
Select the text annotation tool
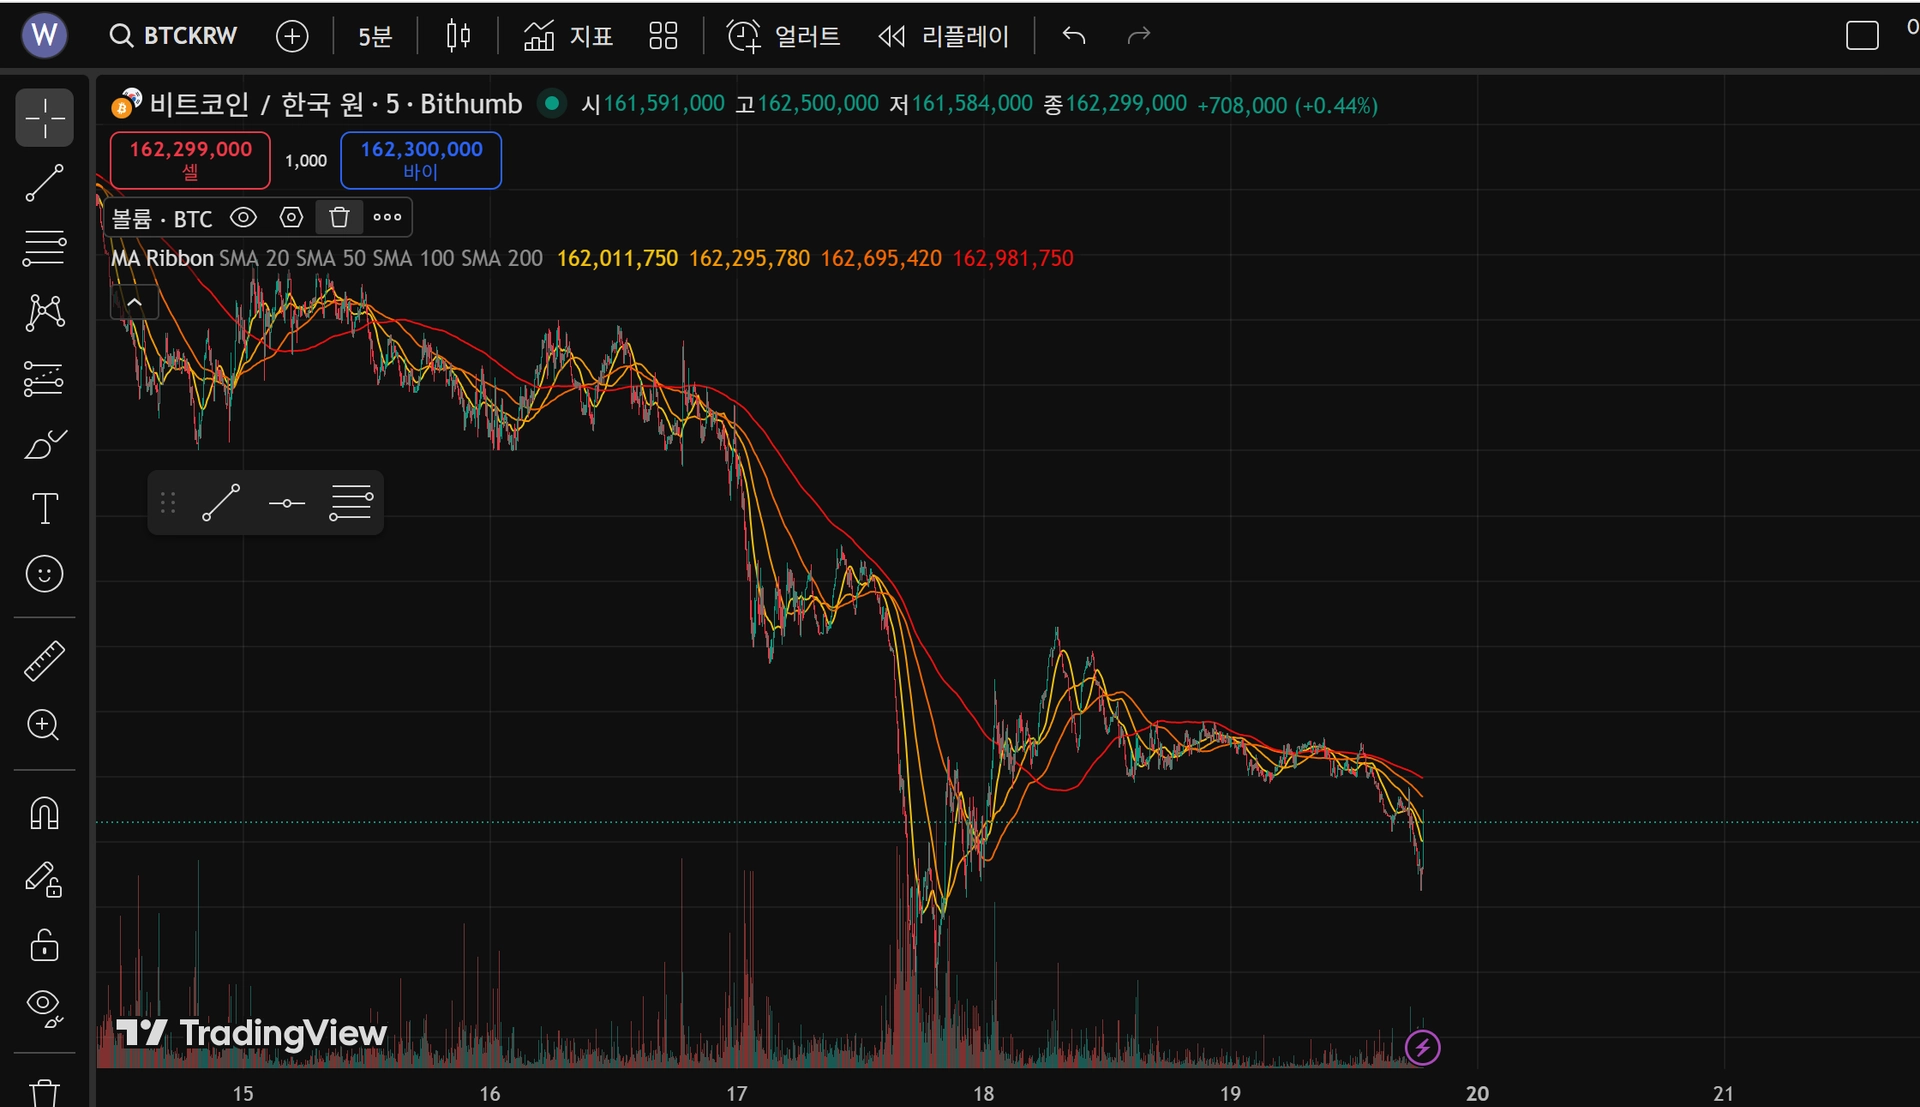click(x=44, y=509)
